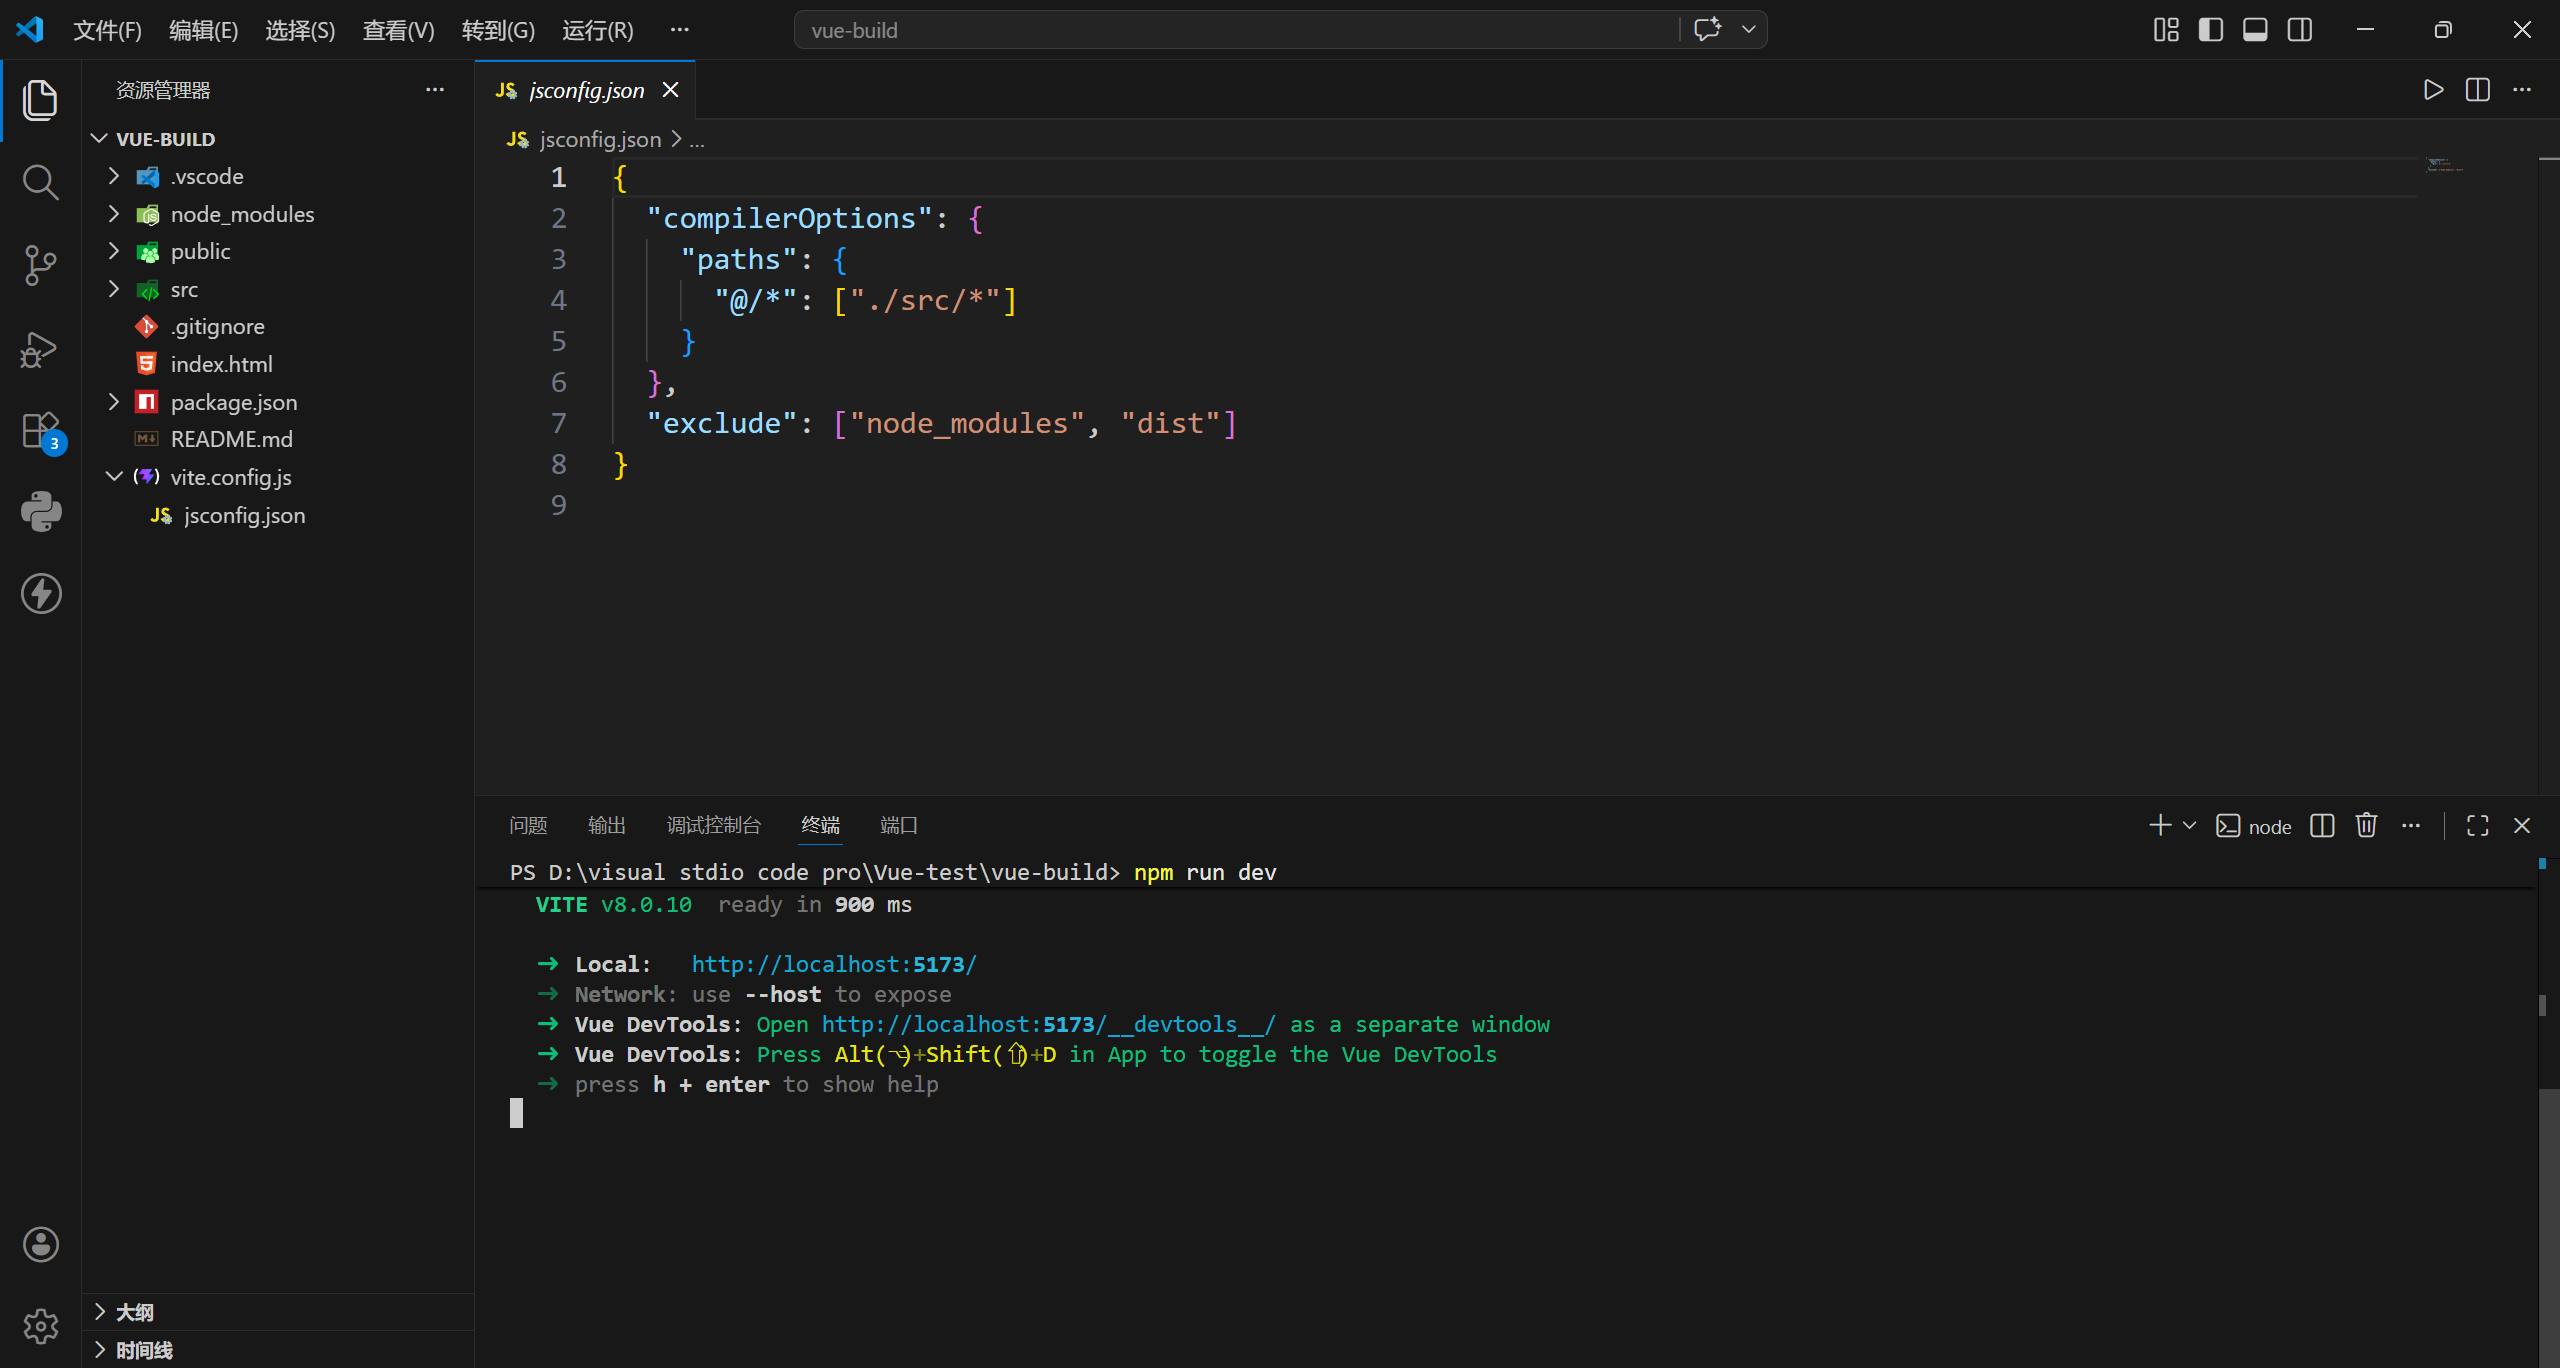Open the Python extension panel icon
This screenshot has width=2560, height=1368.
(40, 511)
